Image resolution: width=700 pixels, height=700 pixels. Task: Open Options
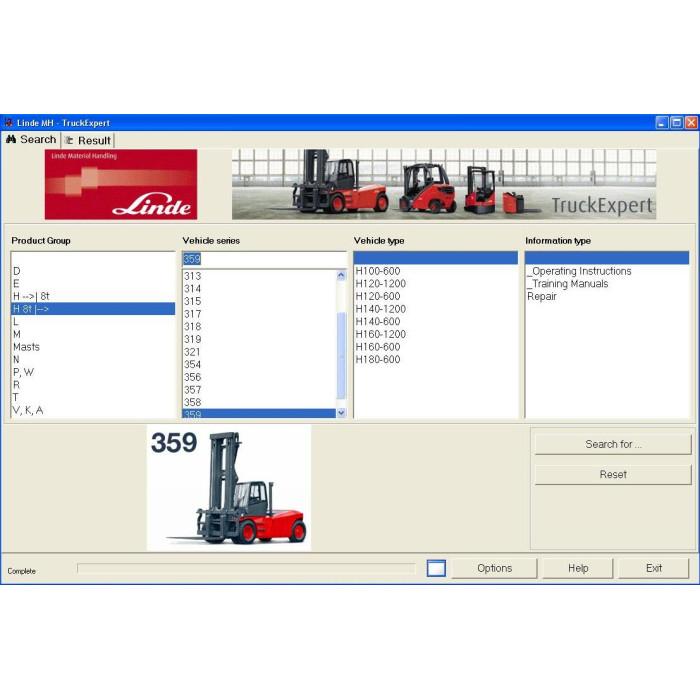click(494, 568)
